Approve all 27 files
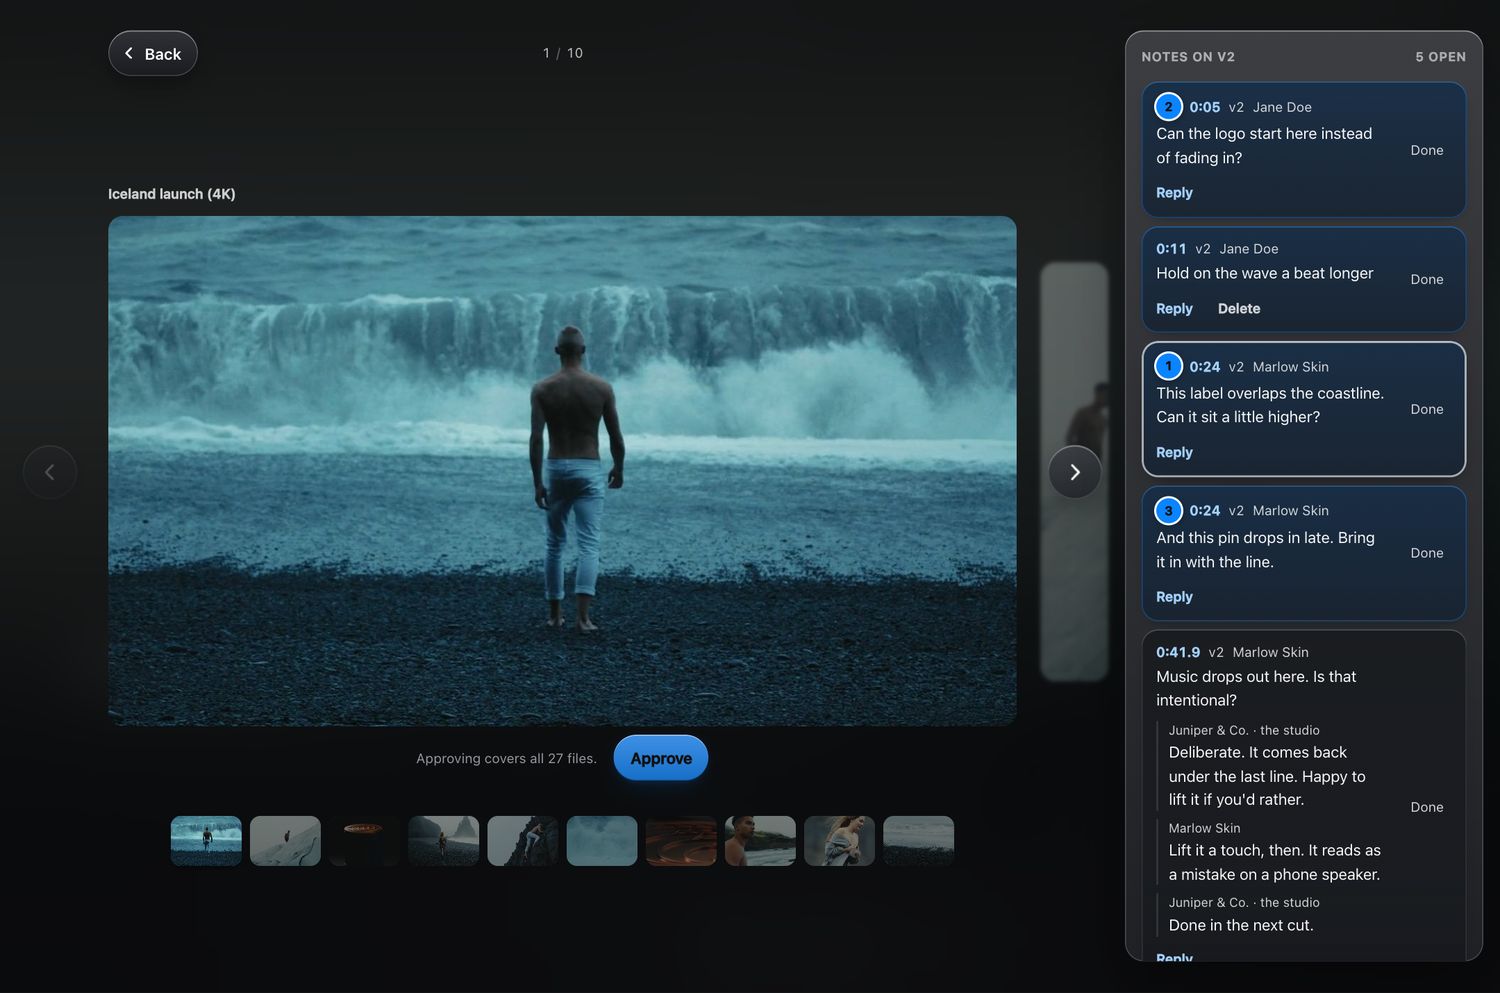1500x993 pixels. click(661, 758)
